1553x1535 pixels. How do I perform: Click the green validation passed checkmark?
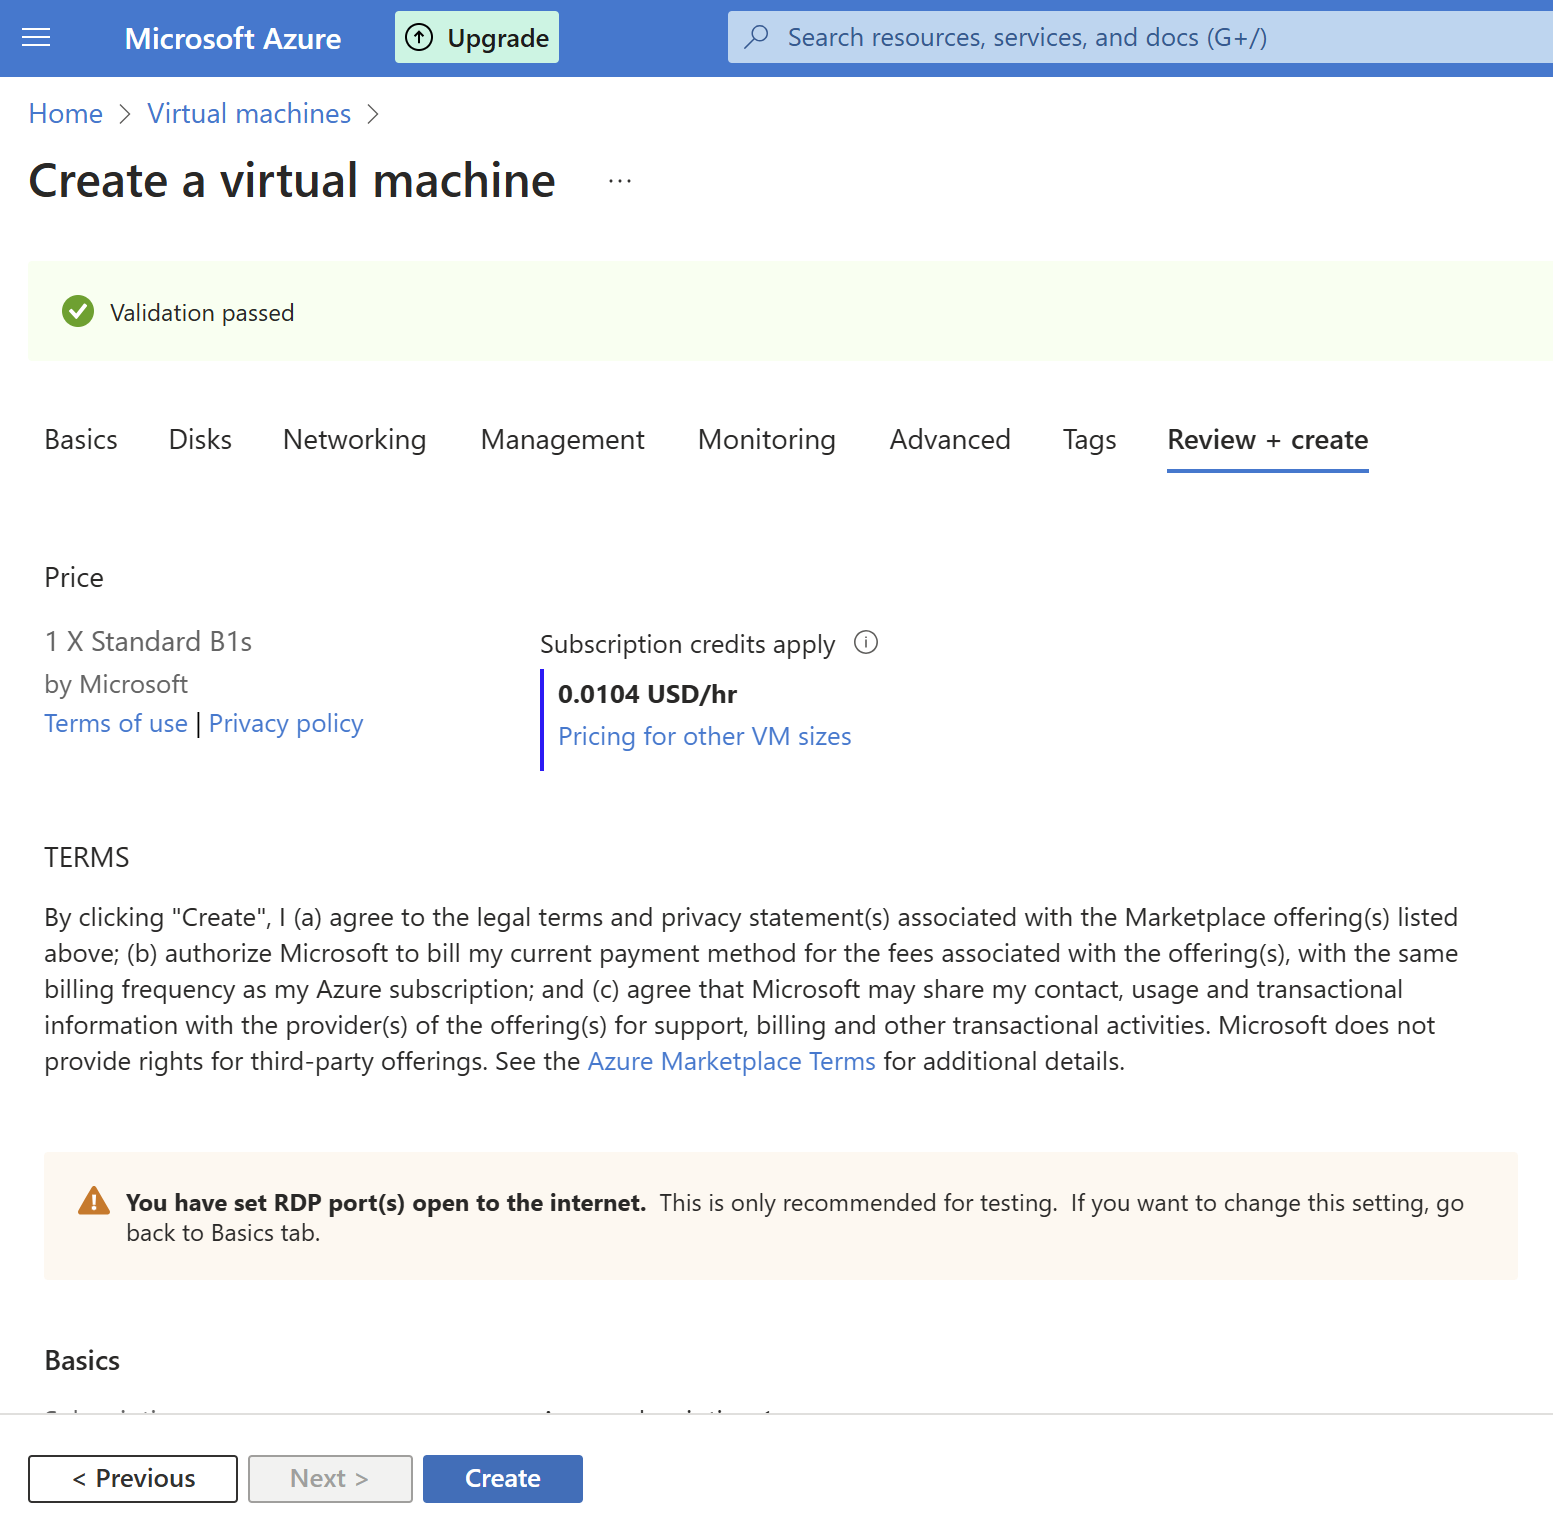pos(78,312)
